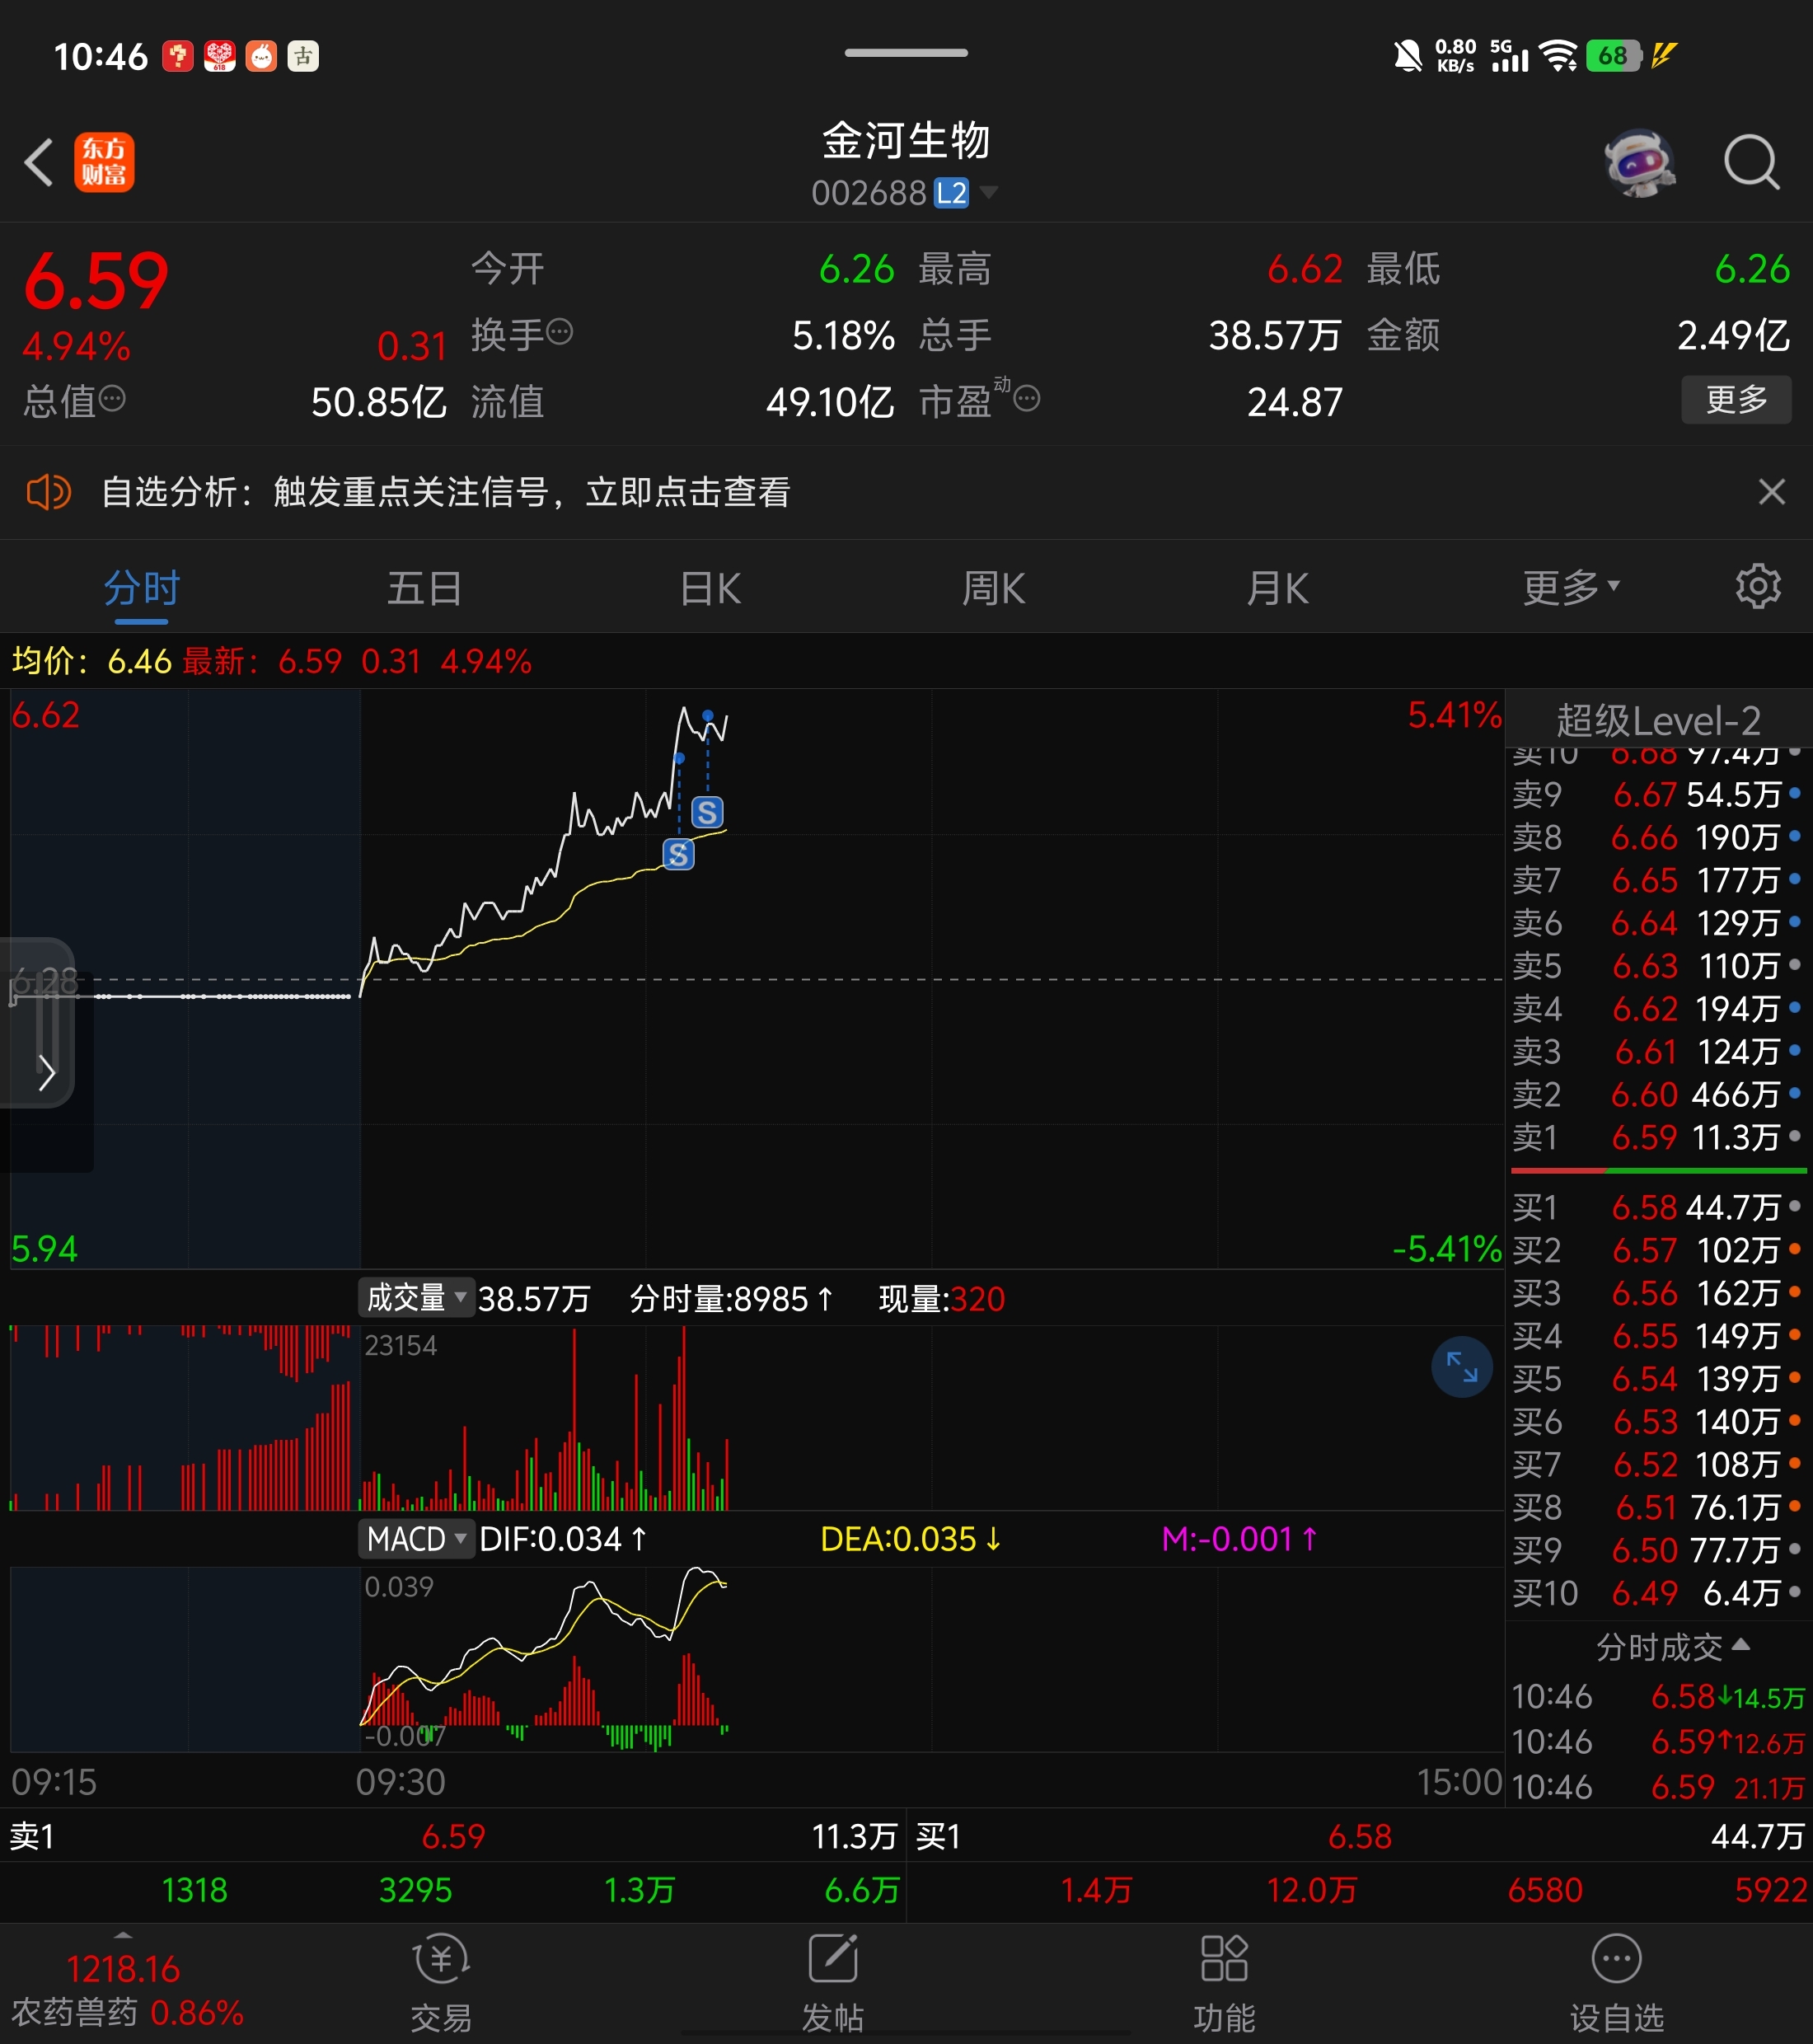Image resolution: width=1813 pixels, height=2044 pixels.
Task: Tap the top drag handle bar
Action: tap(906, 53)
